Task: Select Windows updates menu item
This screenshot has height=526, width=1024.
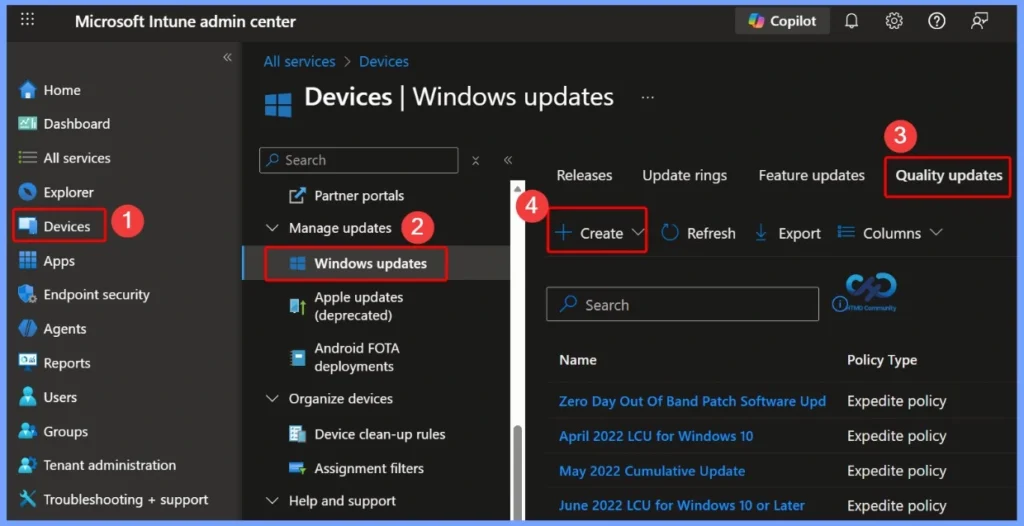Action: click(356, 263)
